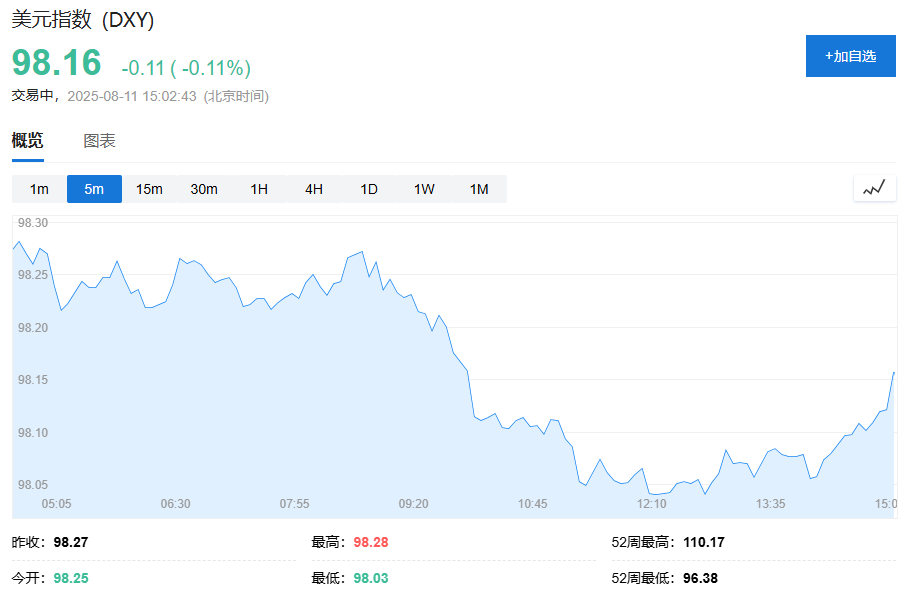
Task: Click the 98.10 y-axis label
Action: 33,432
